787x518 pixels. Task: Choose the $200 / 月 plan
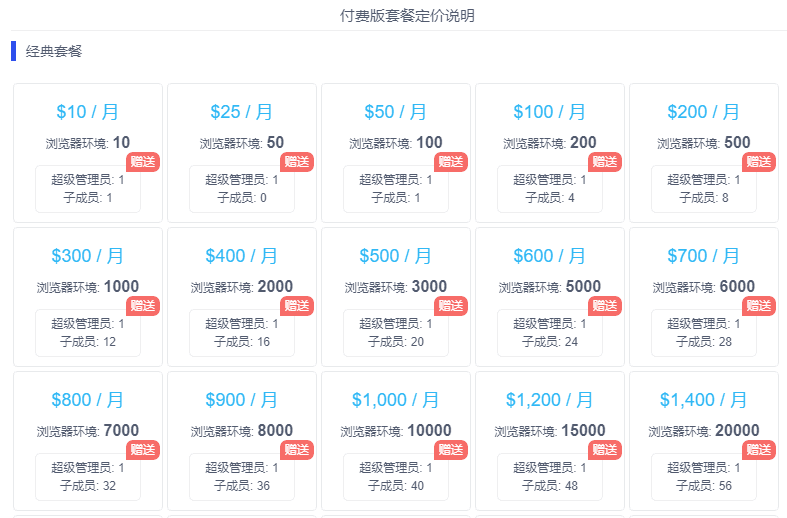click(704, 153)
